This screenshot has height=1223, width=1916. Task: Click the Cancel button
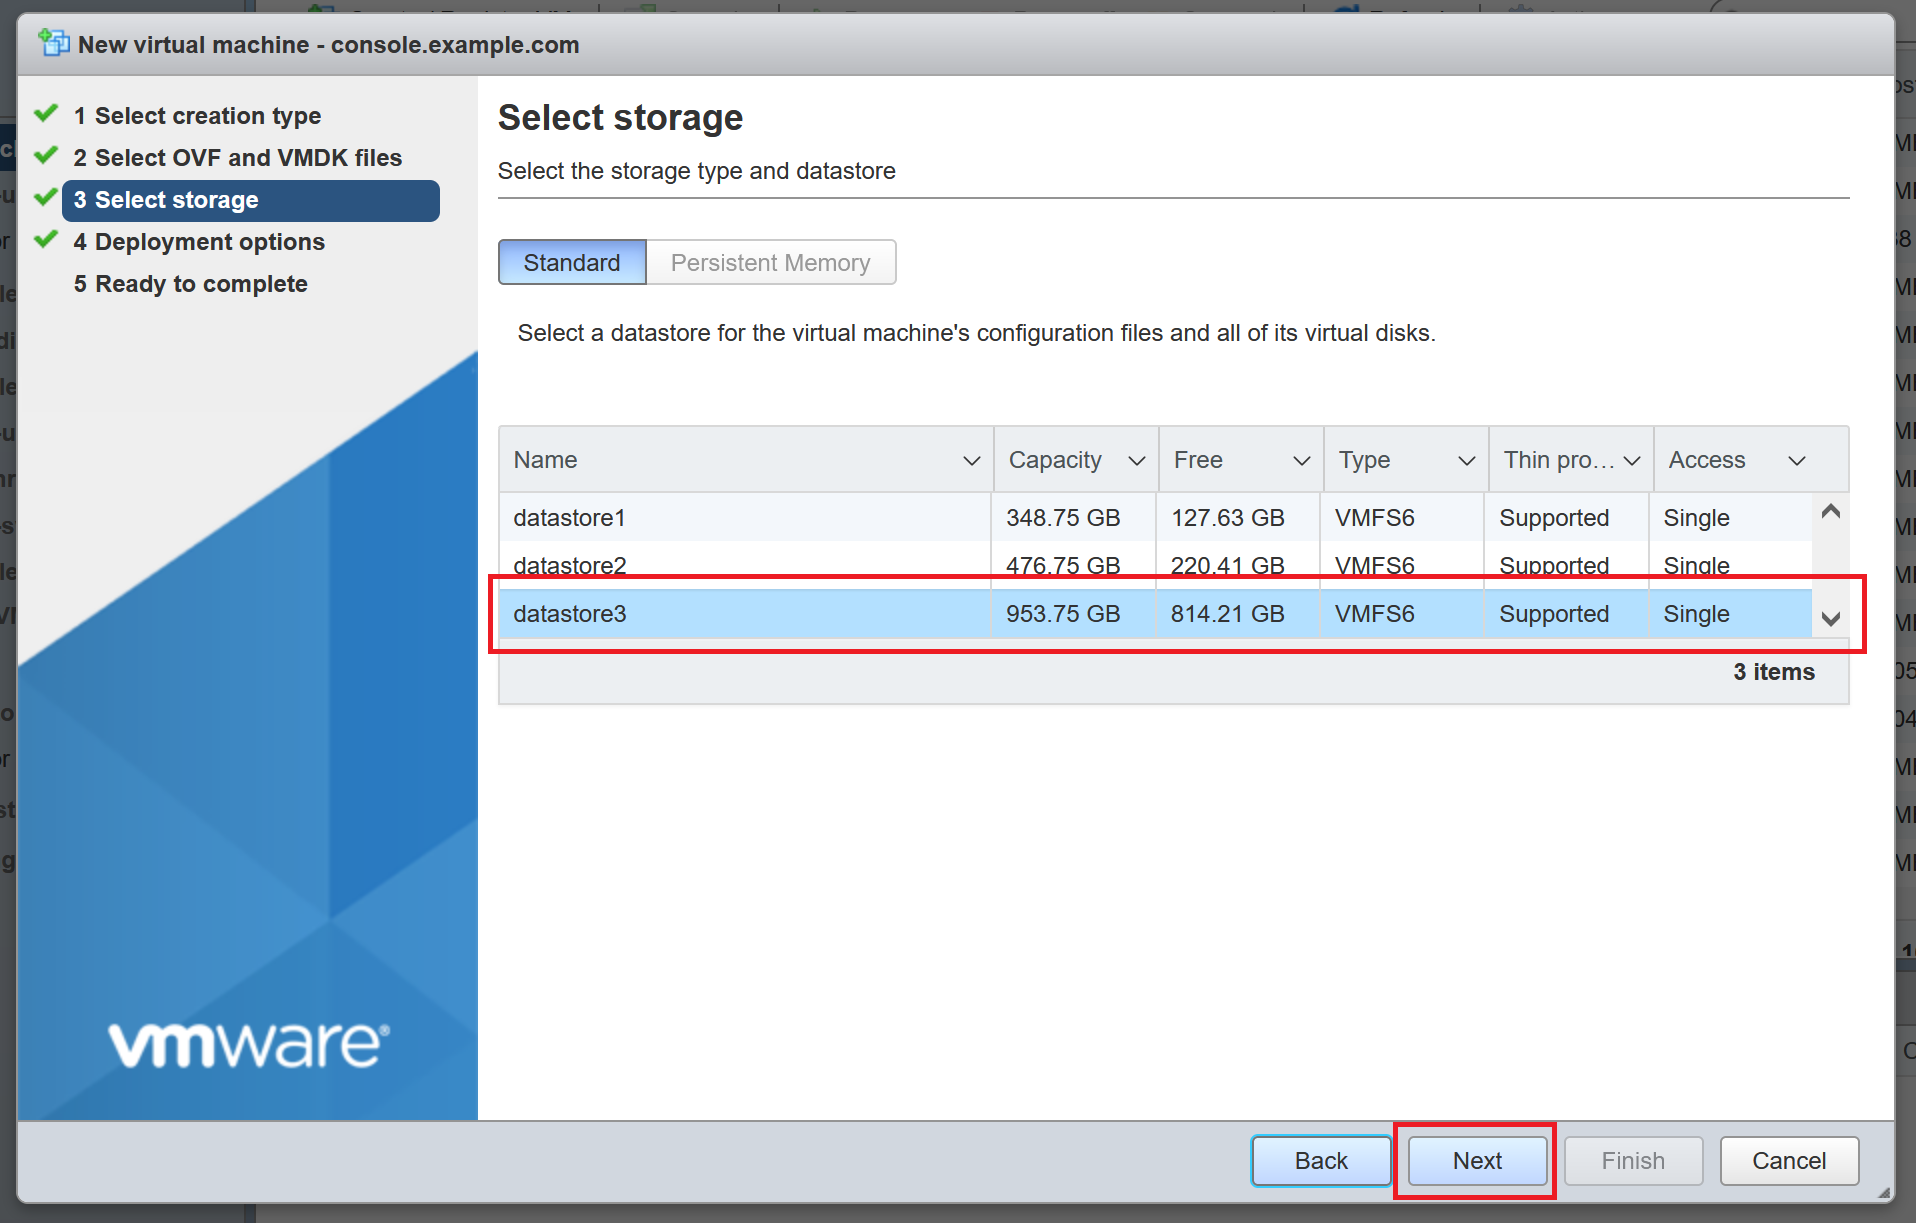[x=1789, y=1161]
